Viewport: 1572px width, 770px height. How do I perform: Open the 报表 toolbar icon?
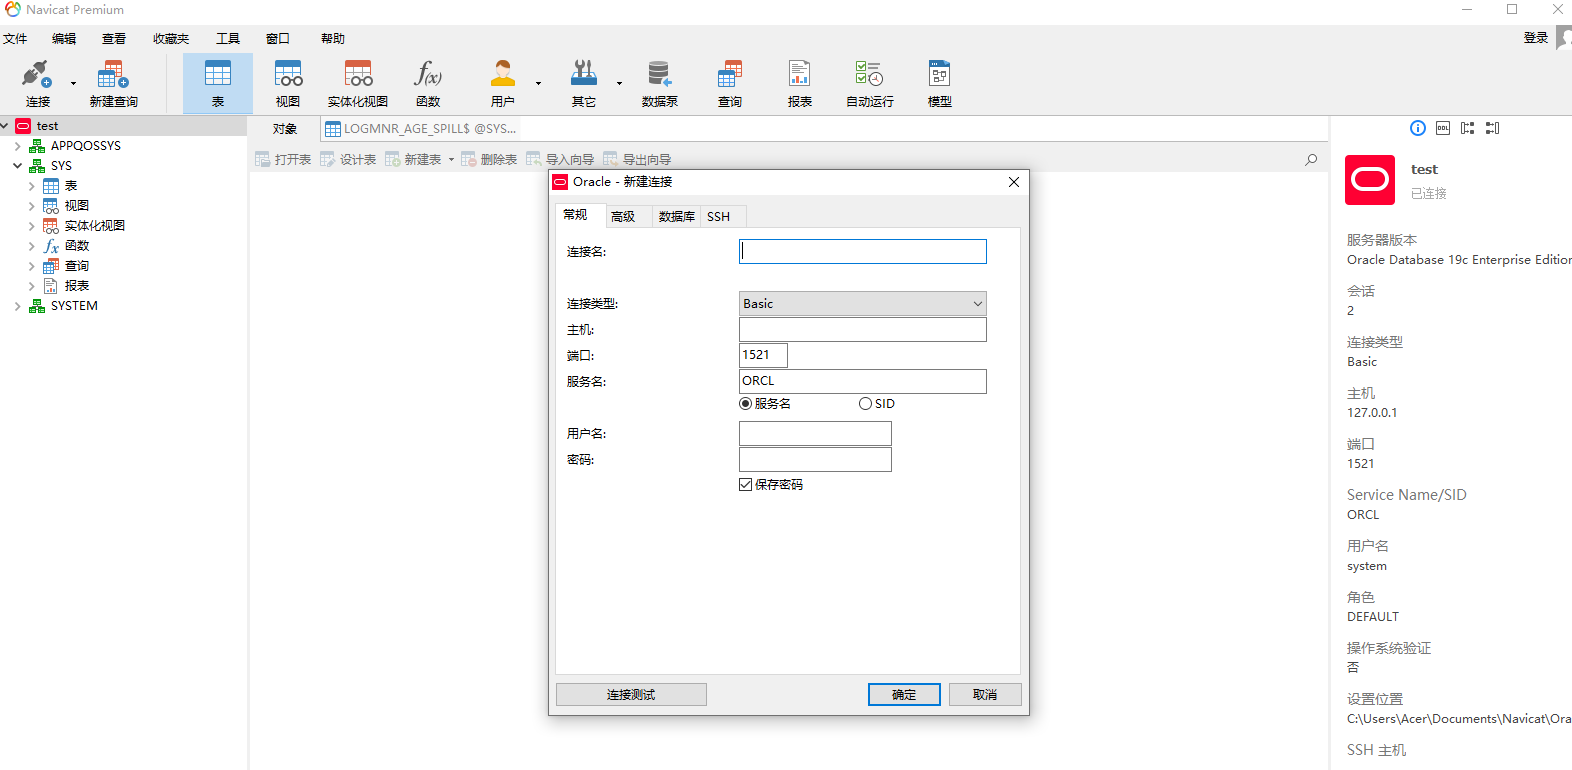tap(800, 84)
